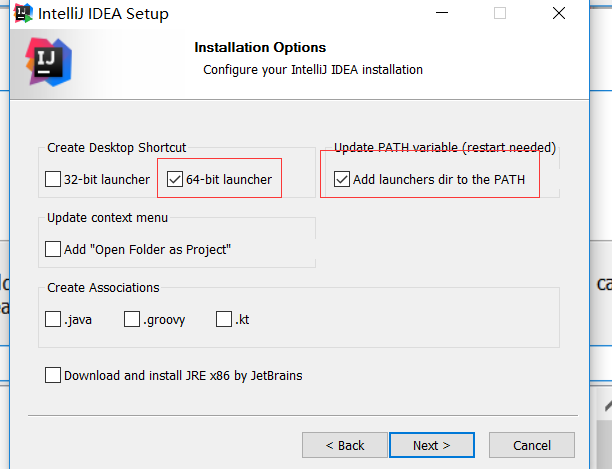612x469 pixels.
Task: Toggle Add launchers dir to the PATH
Action: (x=342, y=180)
